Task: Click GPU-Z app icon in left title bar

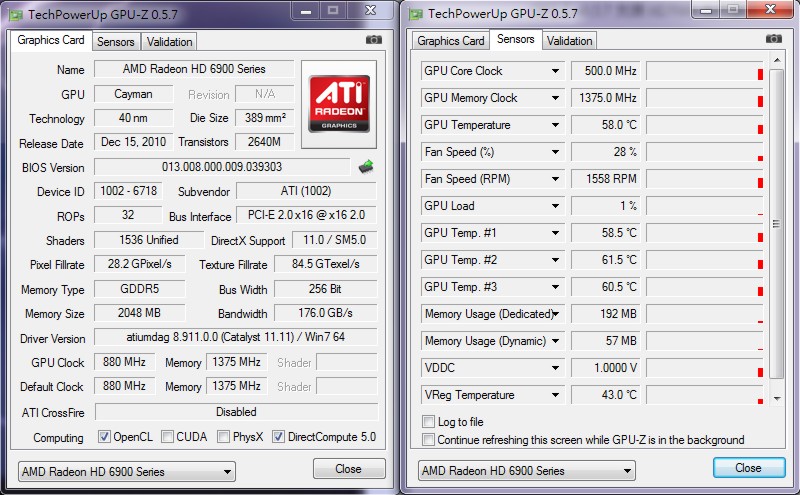Action: pyautogui.click(x=16, y=14)
